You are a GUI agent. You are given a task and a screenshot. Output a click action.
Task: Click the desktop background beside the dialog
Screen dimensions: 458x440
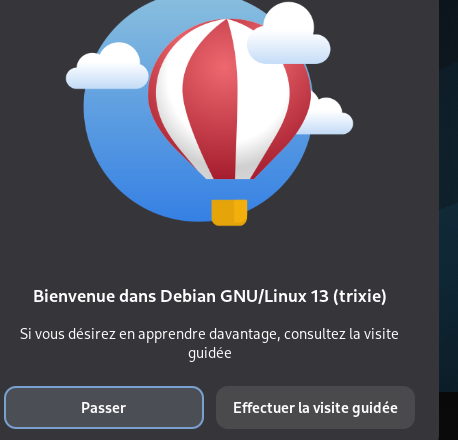pyautogui.click(x=449, y=200)
